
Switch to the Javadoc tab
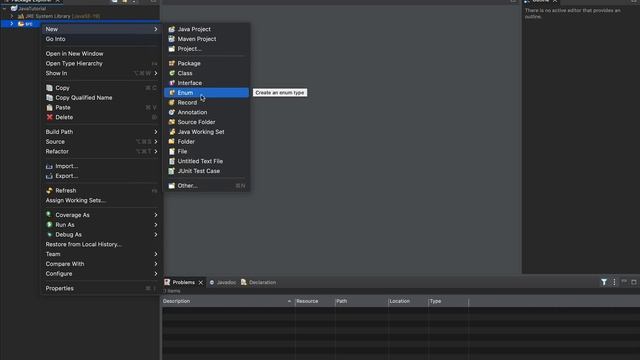(x=223, y=282)
